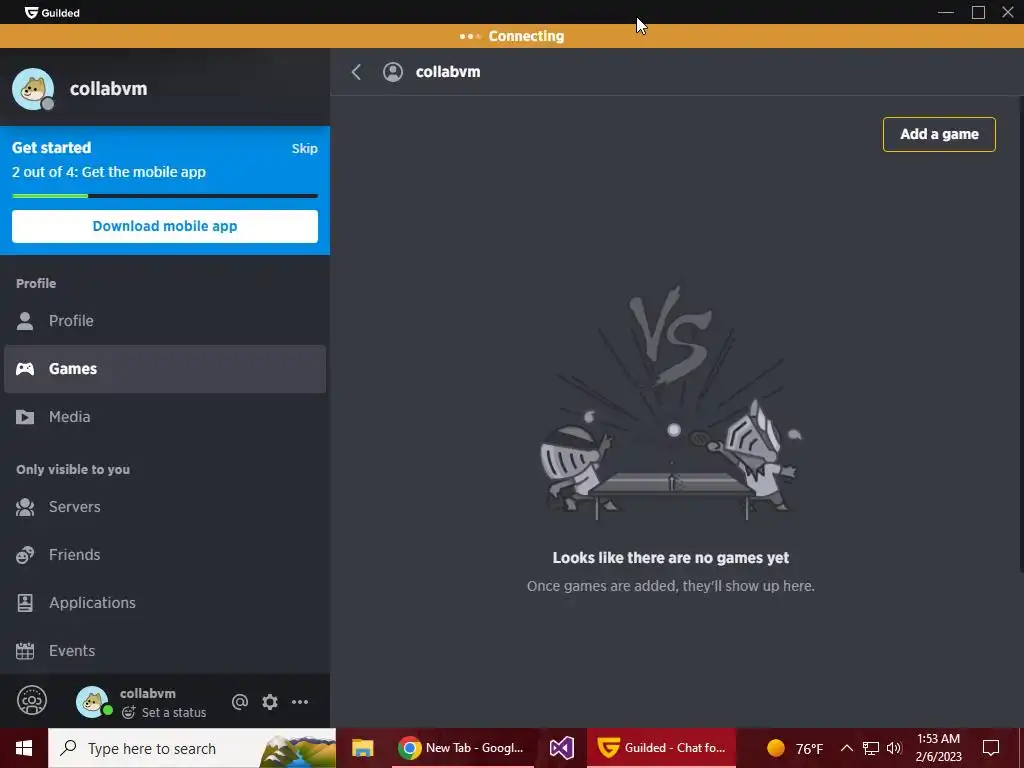Click the Connecting status banner

512,36
